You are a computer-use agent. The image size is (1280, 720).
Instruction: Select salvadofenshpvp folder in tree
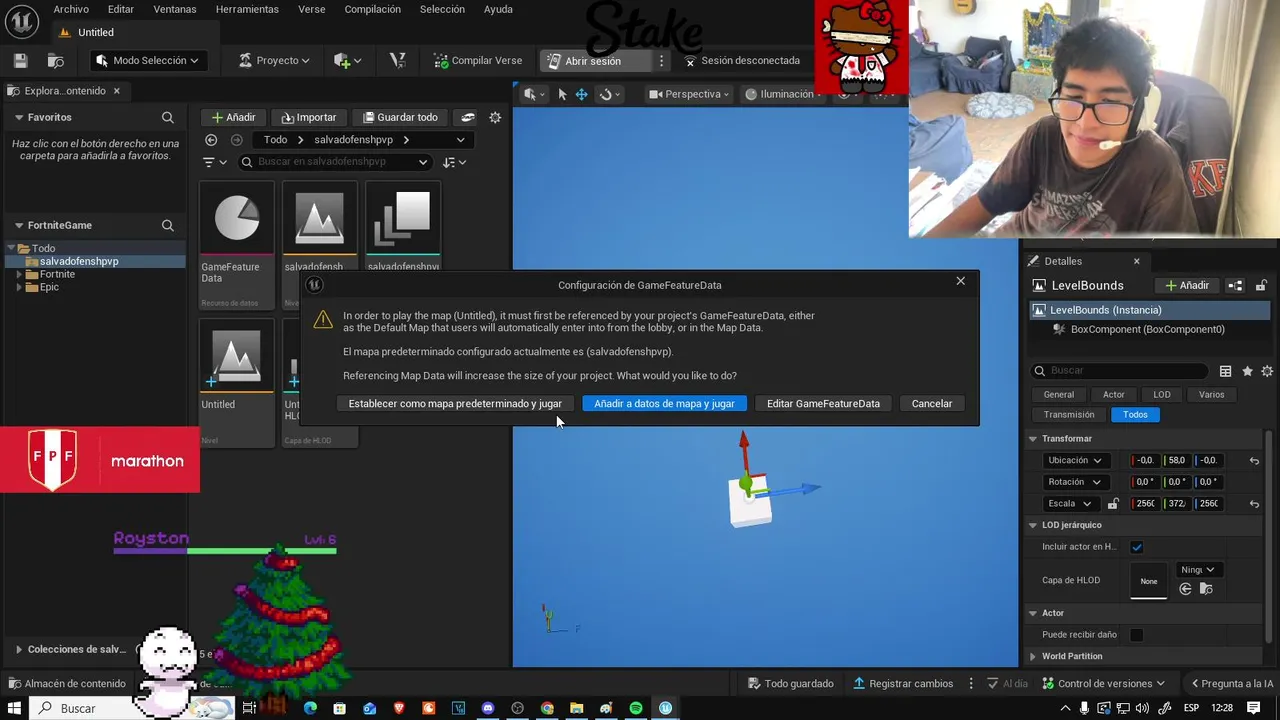click(x=79, y=262)
